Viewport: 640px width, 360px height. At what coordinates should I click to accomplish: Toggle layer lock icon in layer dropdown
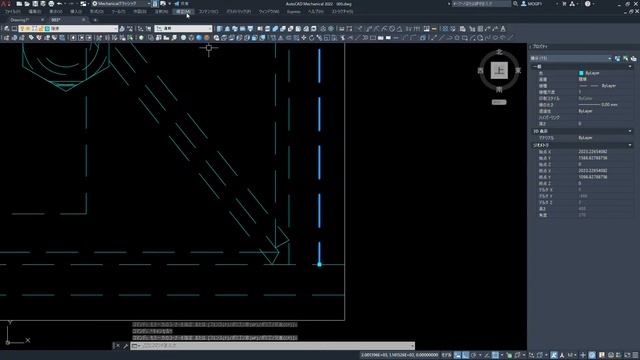[41, 29]
